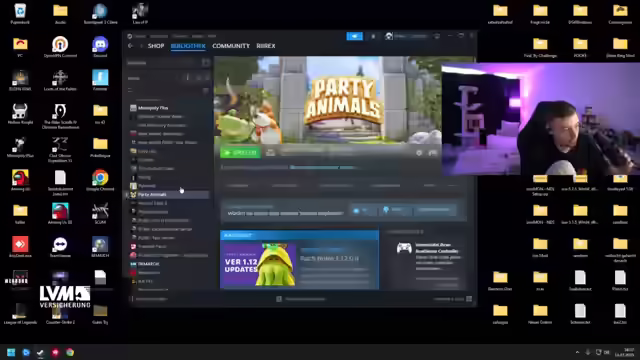Switch to the BIBLIOTHEK tab
Viewport: 640px width, 360px height.
(x=188, y=46)
